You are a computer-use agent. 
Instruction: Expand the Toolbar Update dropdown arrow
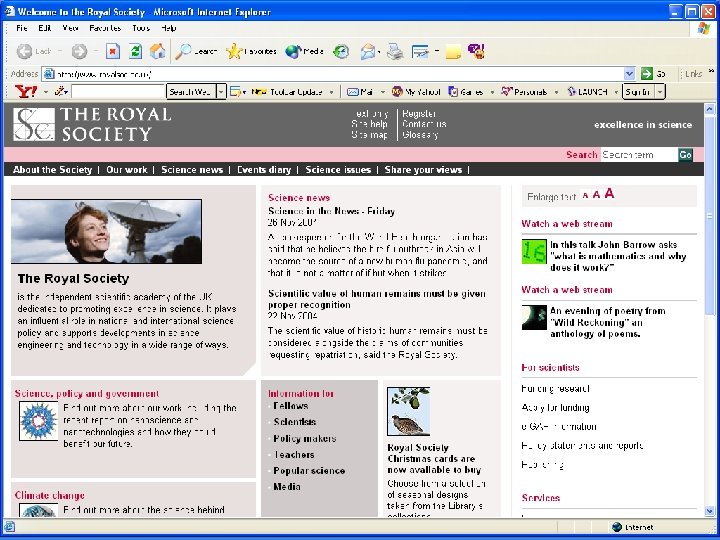[331, 92]
